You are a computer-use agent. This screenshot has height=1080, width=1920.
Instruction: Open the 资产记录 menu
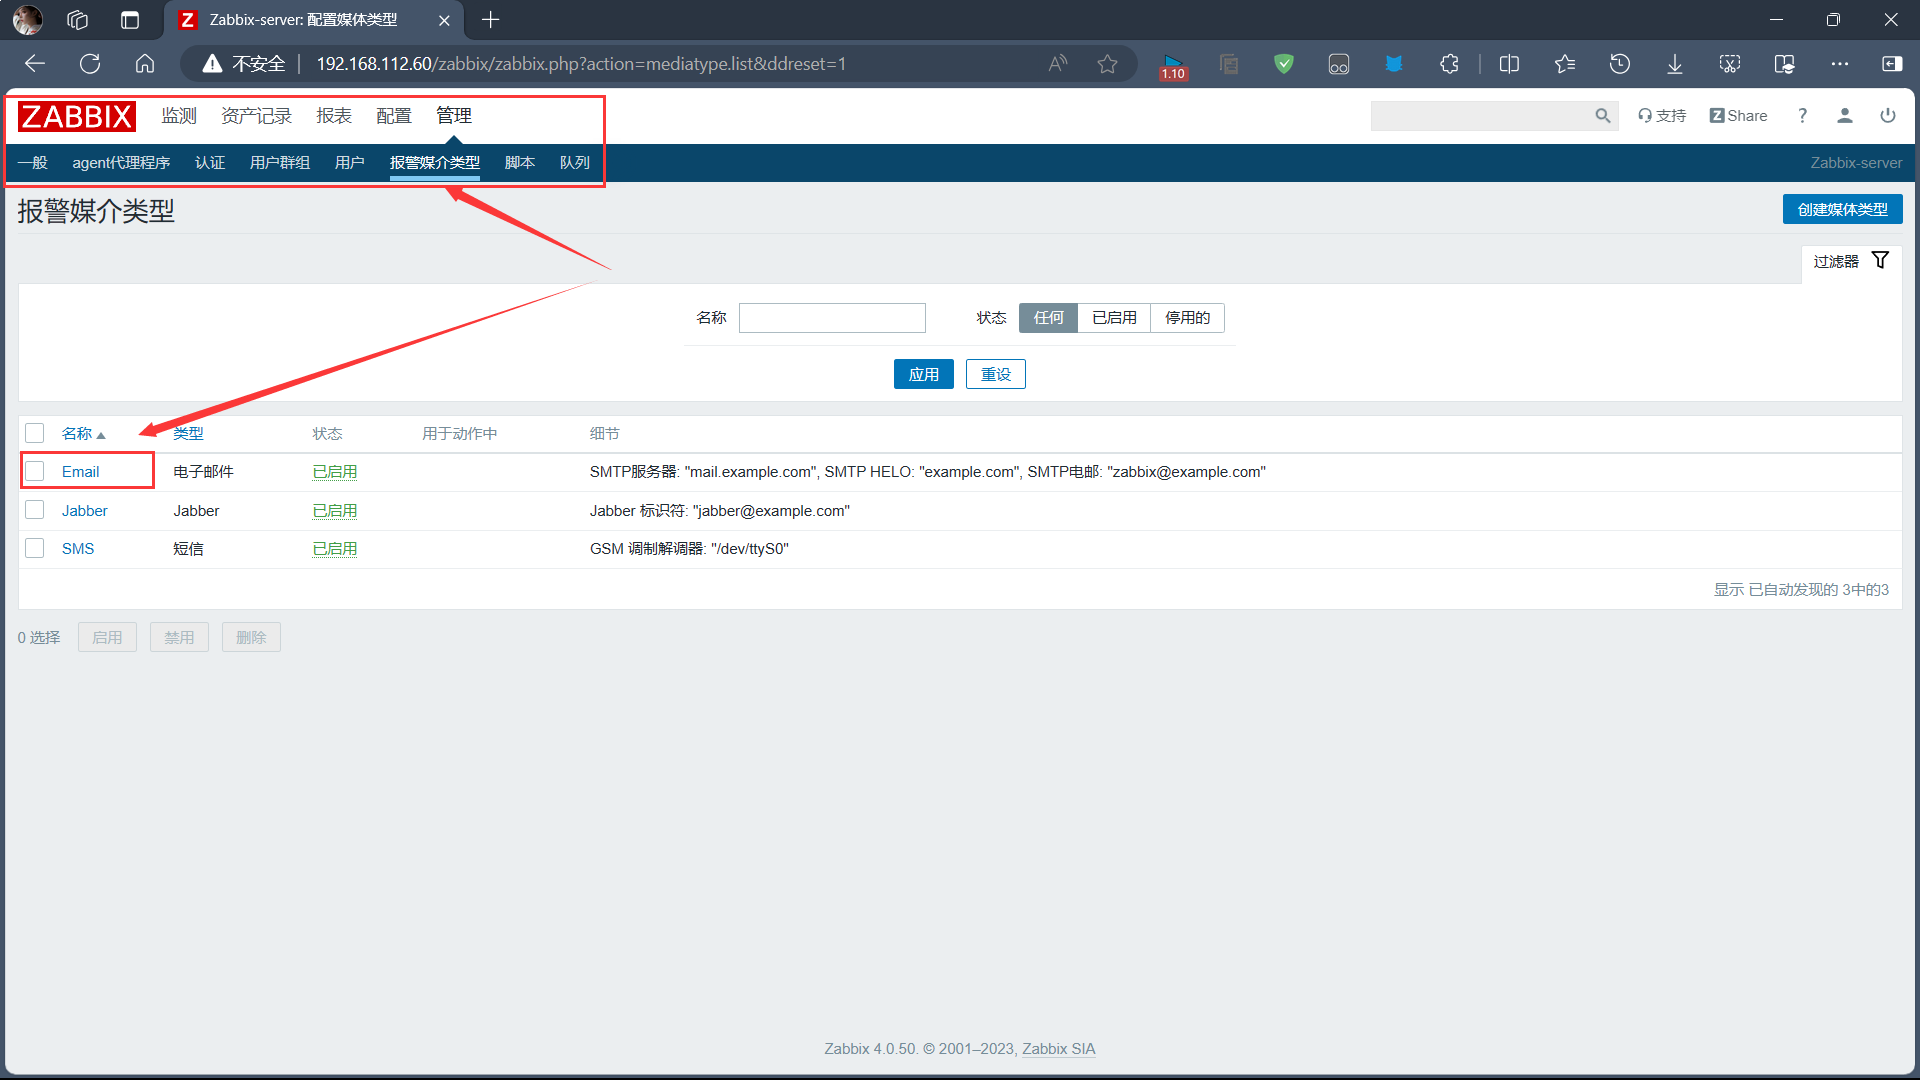click(x=256, y=116)
